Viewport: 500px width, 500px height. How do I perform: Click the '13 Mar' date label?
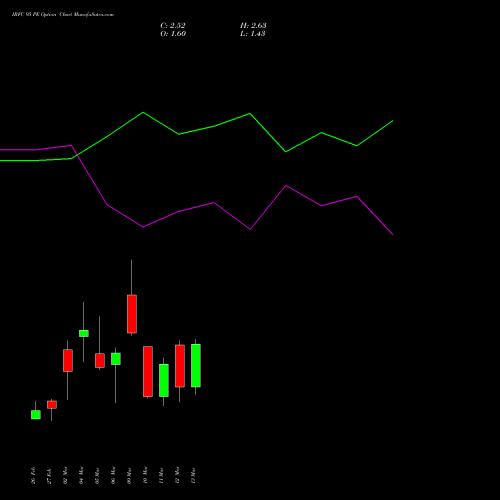click(193, 476)
